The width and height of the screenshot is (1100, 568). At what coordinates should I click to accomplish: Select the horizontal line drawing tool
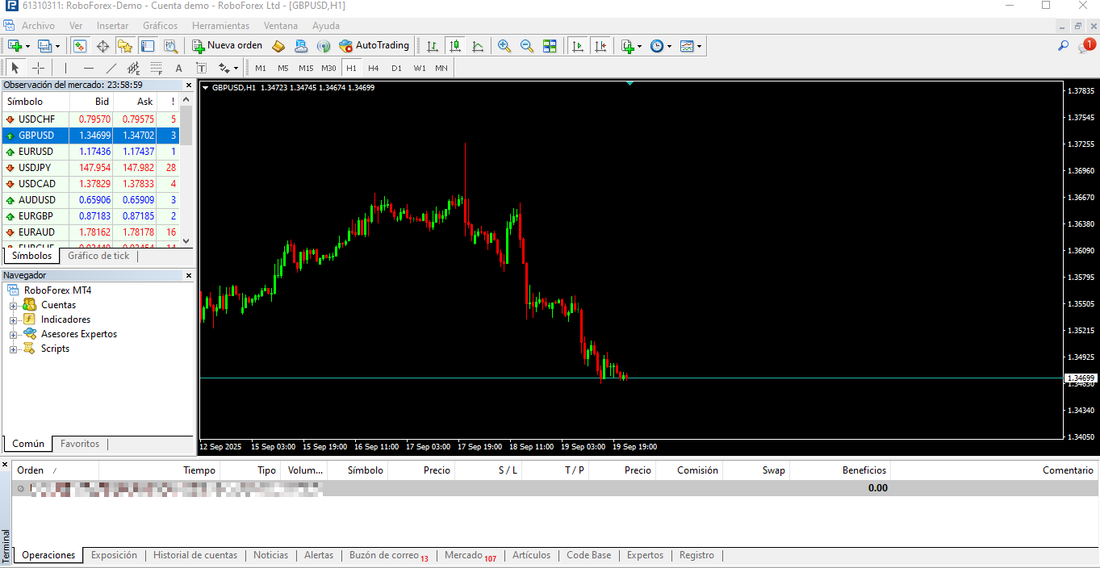tap(88, 68)
